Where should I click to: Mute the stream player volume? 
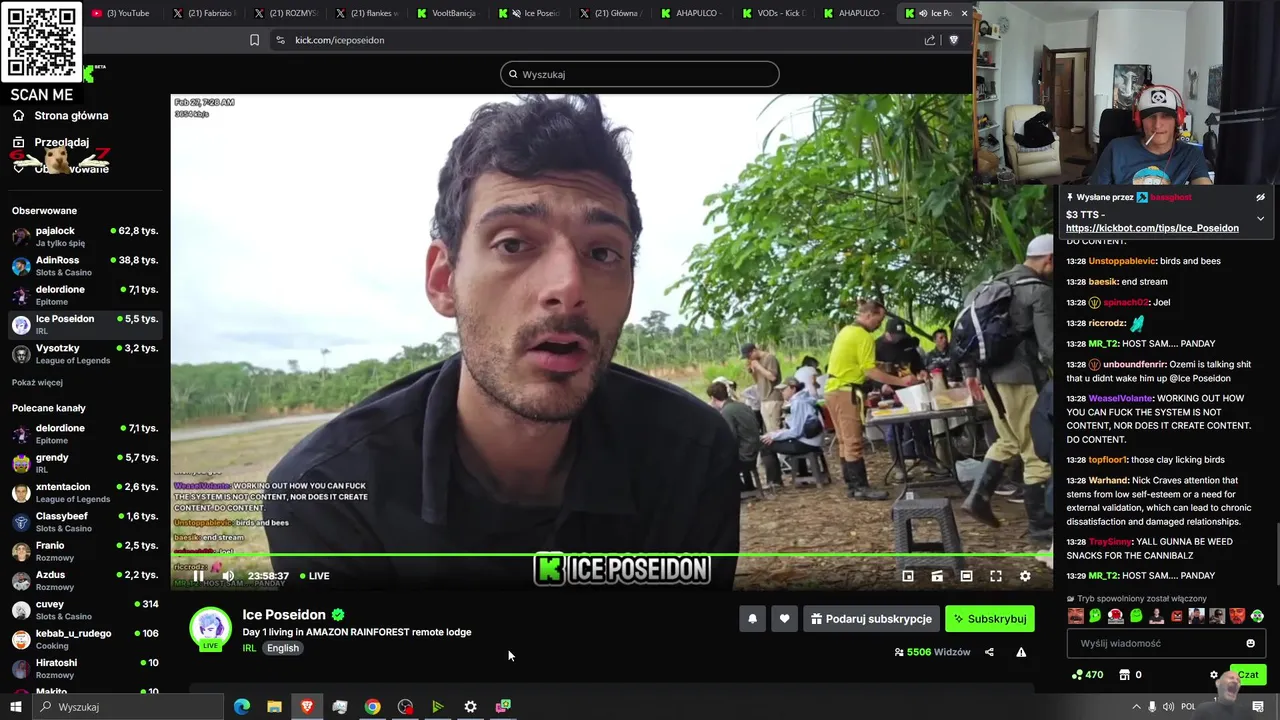point(228,576)
